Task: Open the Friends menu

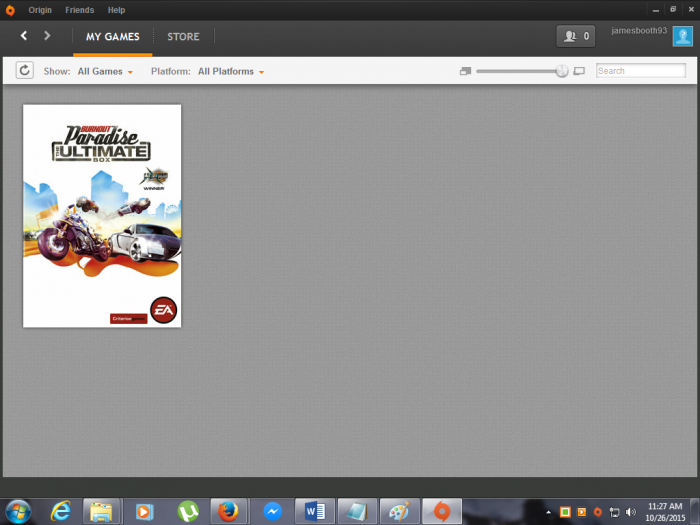Action: 79,10
